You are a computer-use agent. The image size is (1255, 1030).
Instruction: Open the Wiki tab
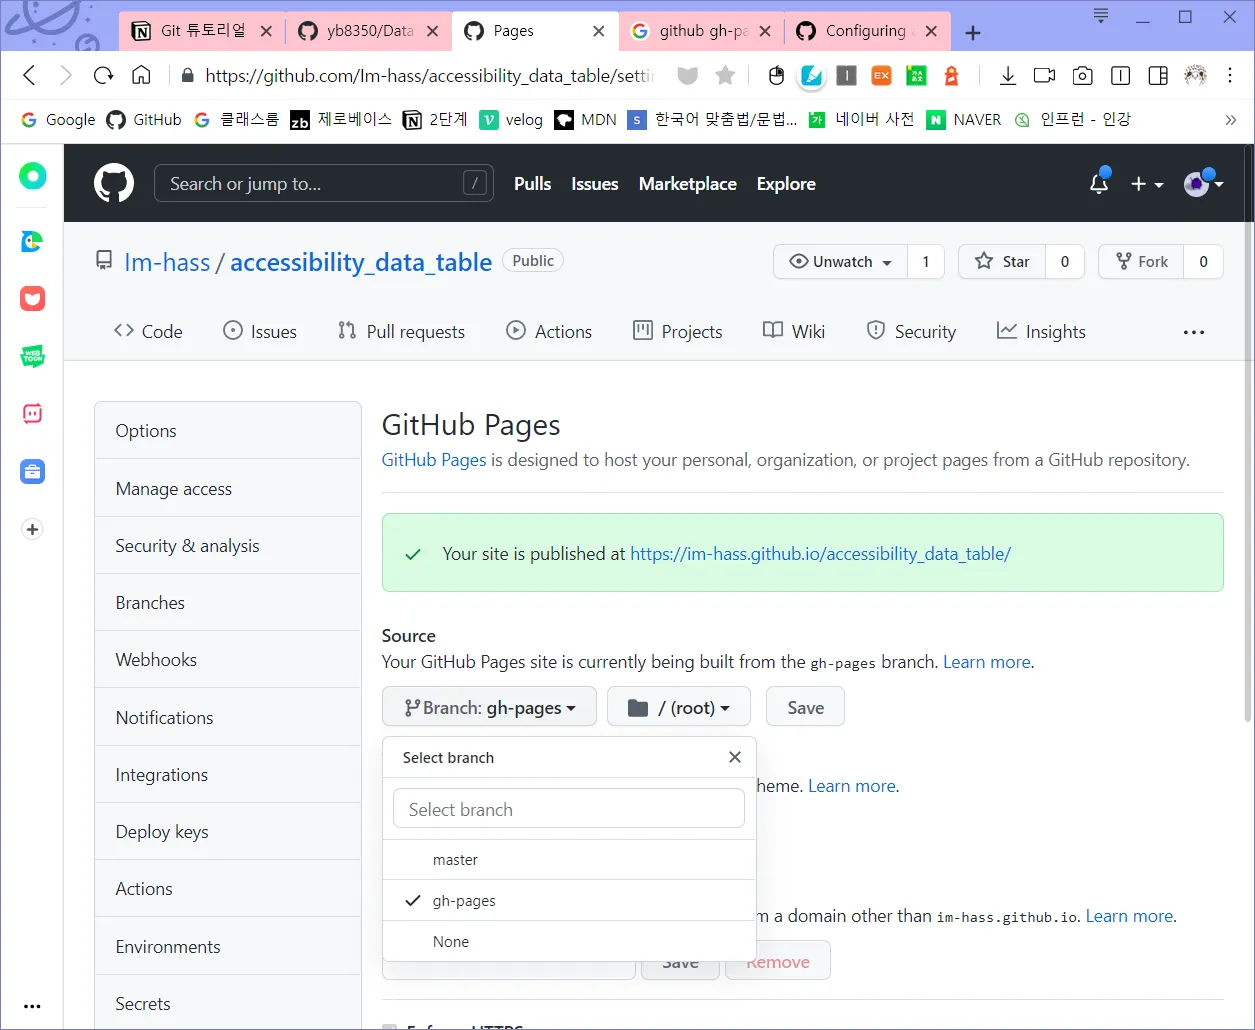pyautogui.click(x=794, y=332)
